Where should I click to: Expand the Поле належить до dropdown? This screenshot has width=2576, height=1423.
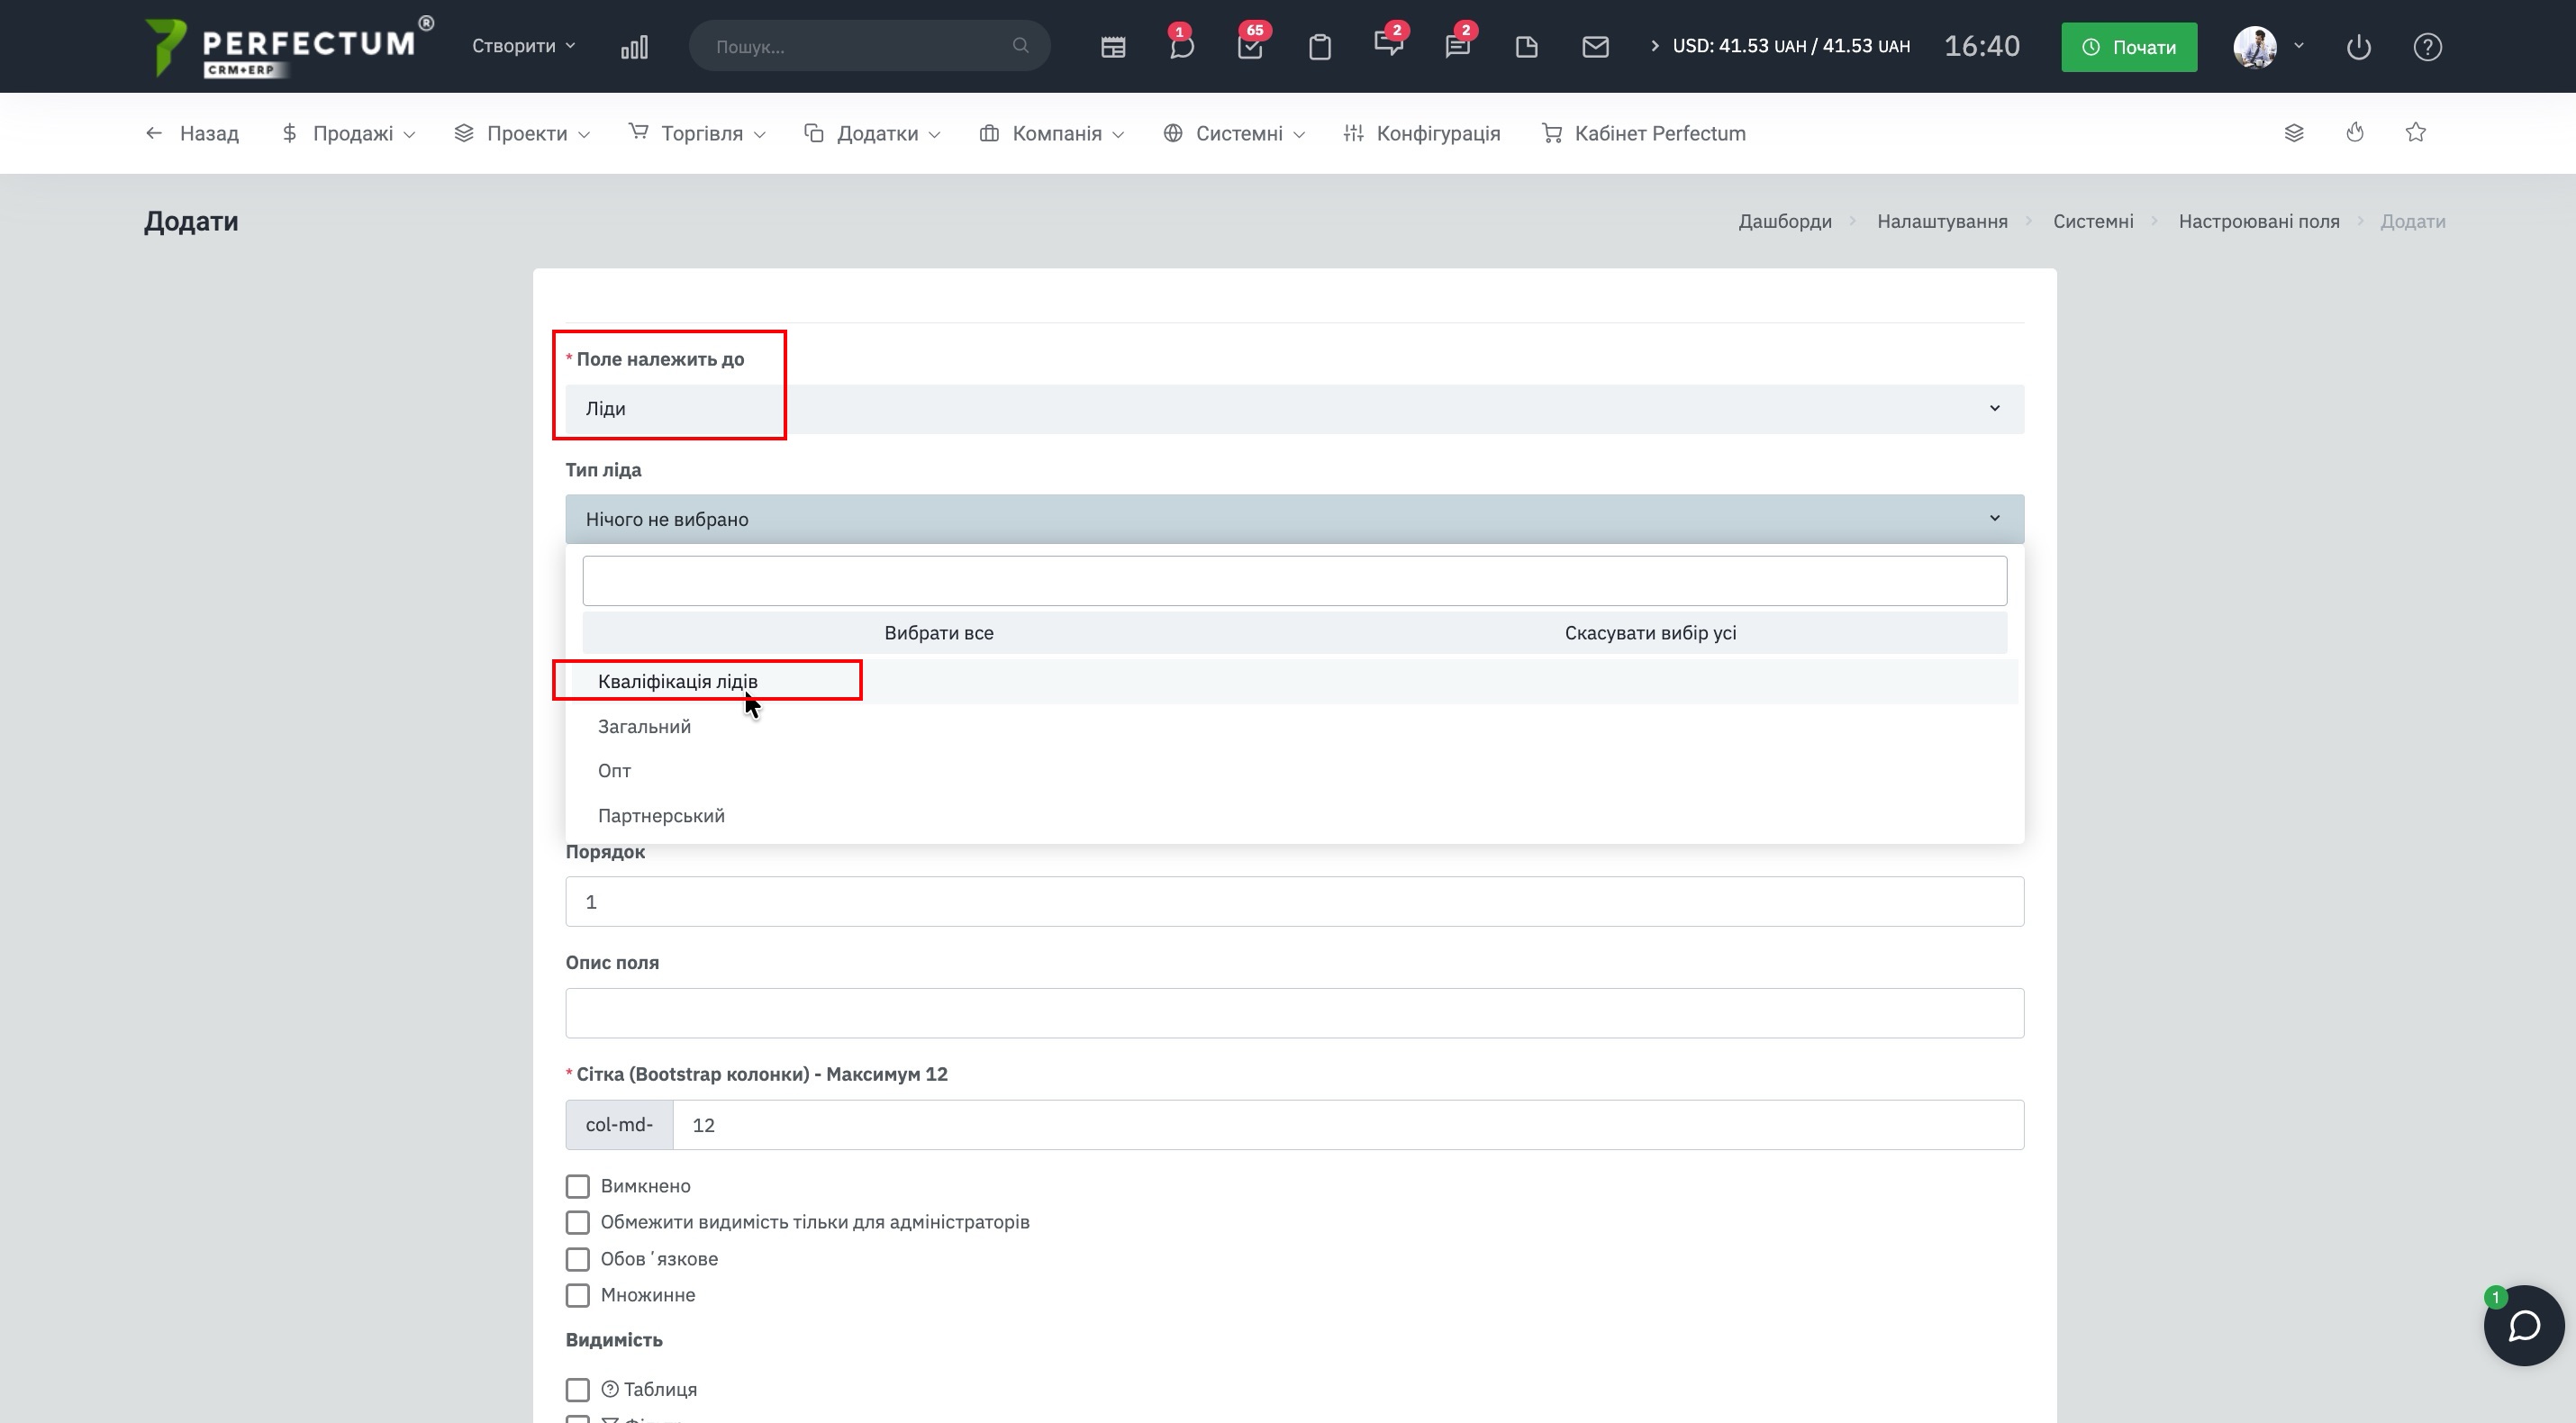pyautogui.click(x=1293, y=409)
